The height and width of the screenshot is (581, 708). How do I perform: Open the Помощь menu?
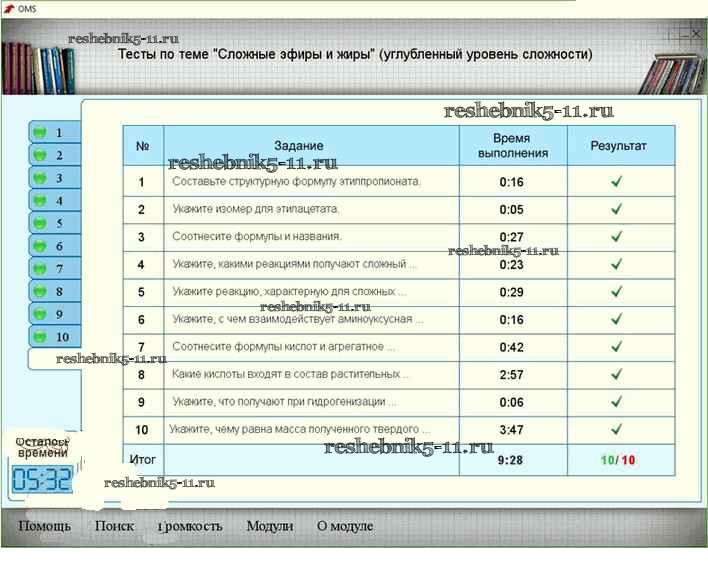45,526
